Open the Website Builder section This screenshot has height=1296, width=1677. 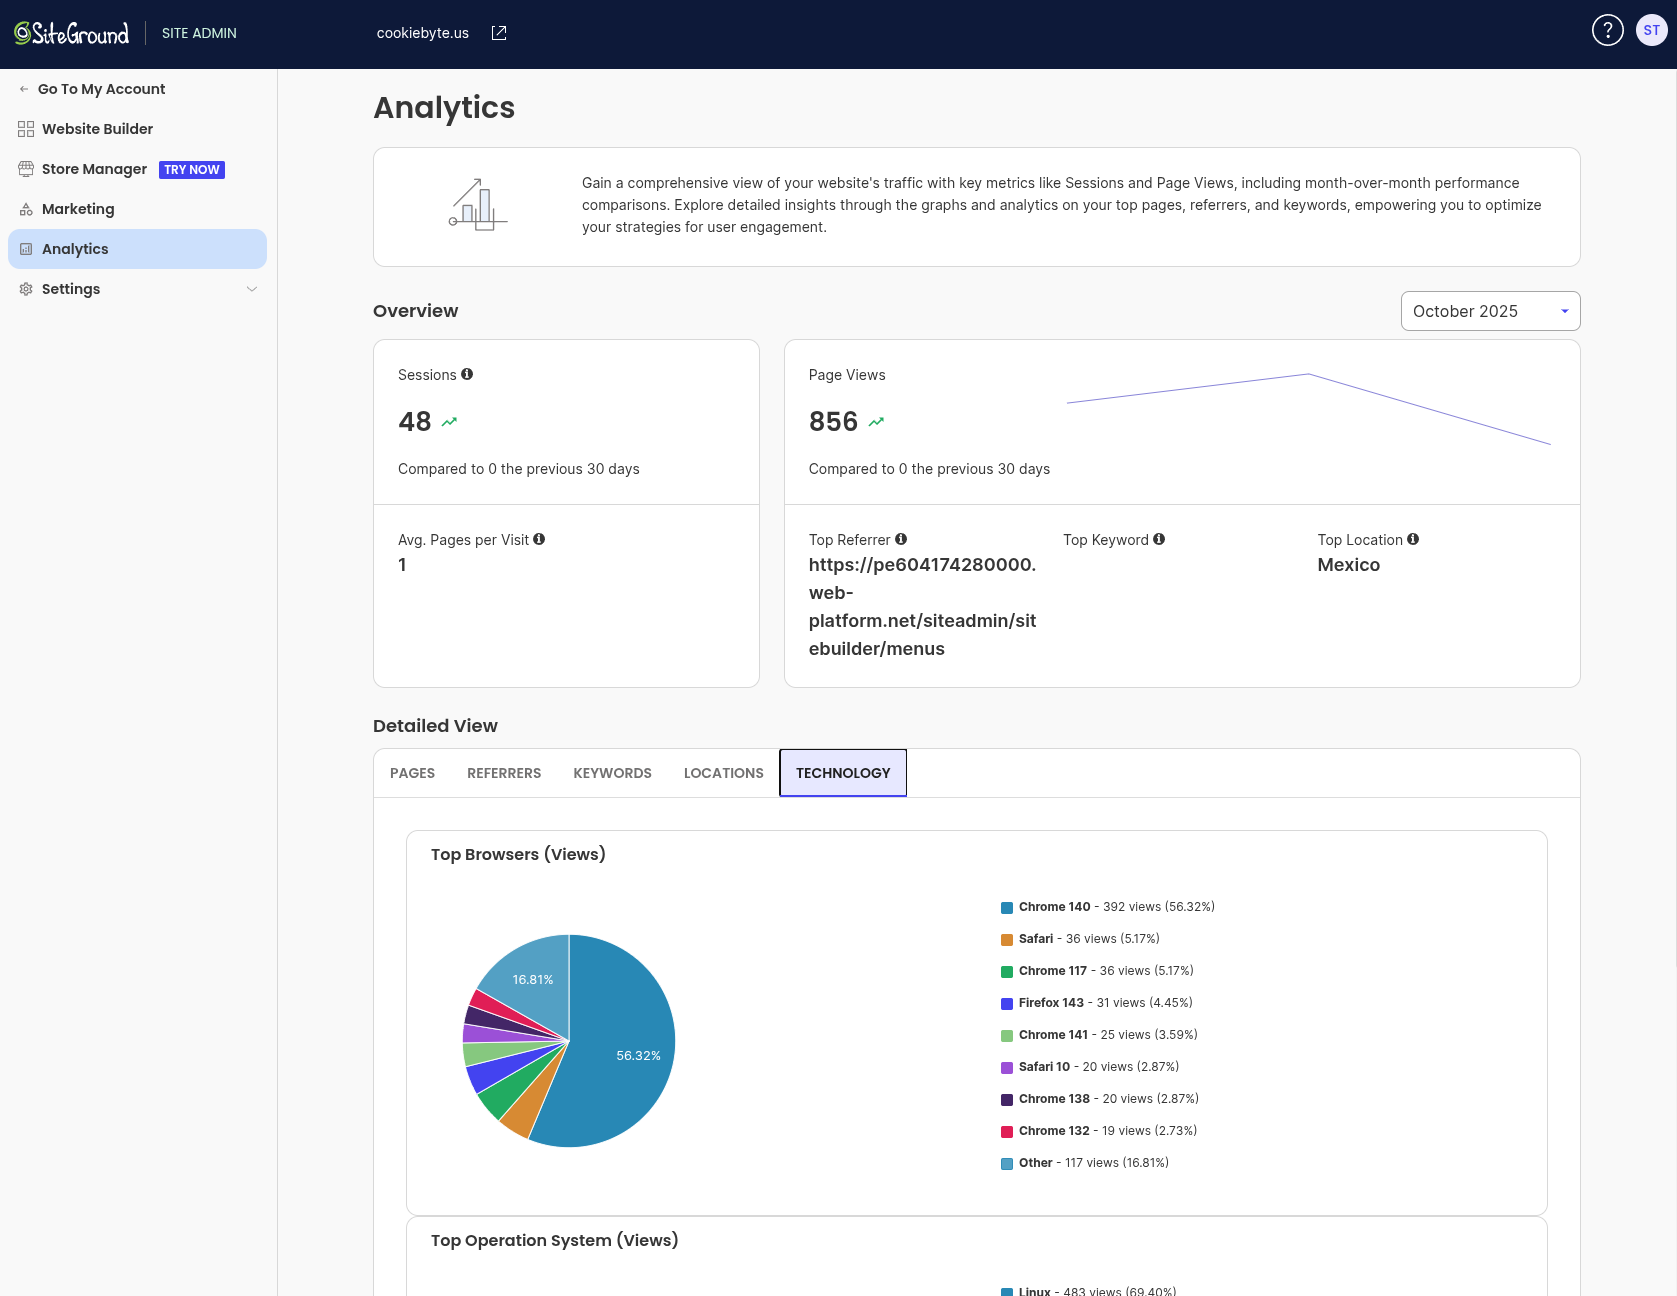[x=97, y=129]
